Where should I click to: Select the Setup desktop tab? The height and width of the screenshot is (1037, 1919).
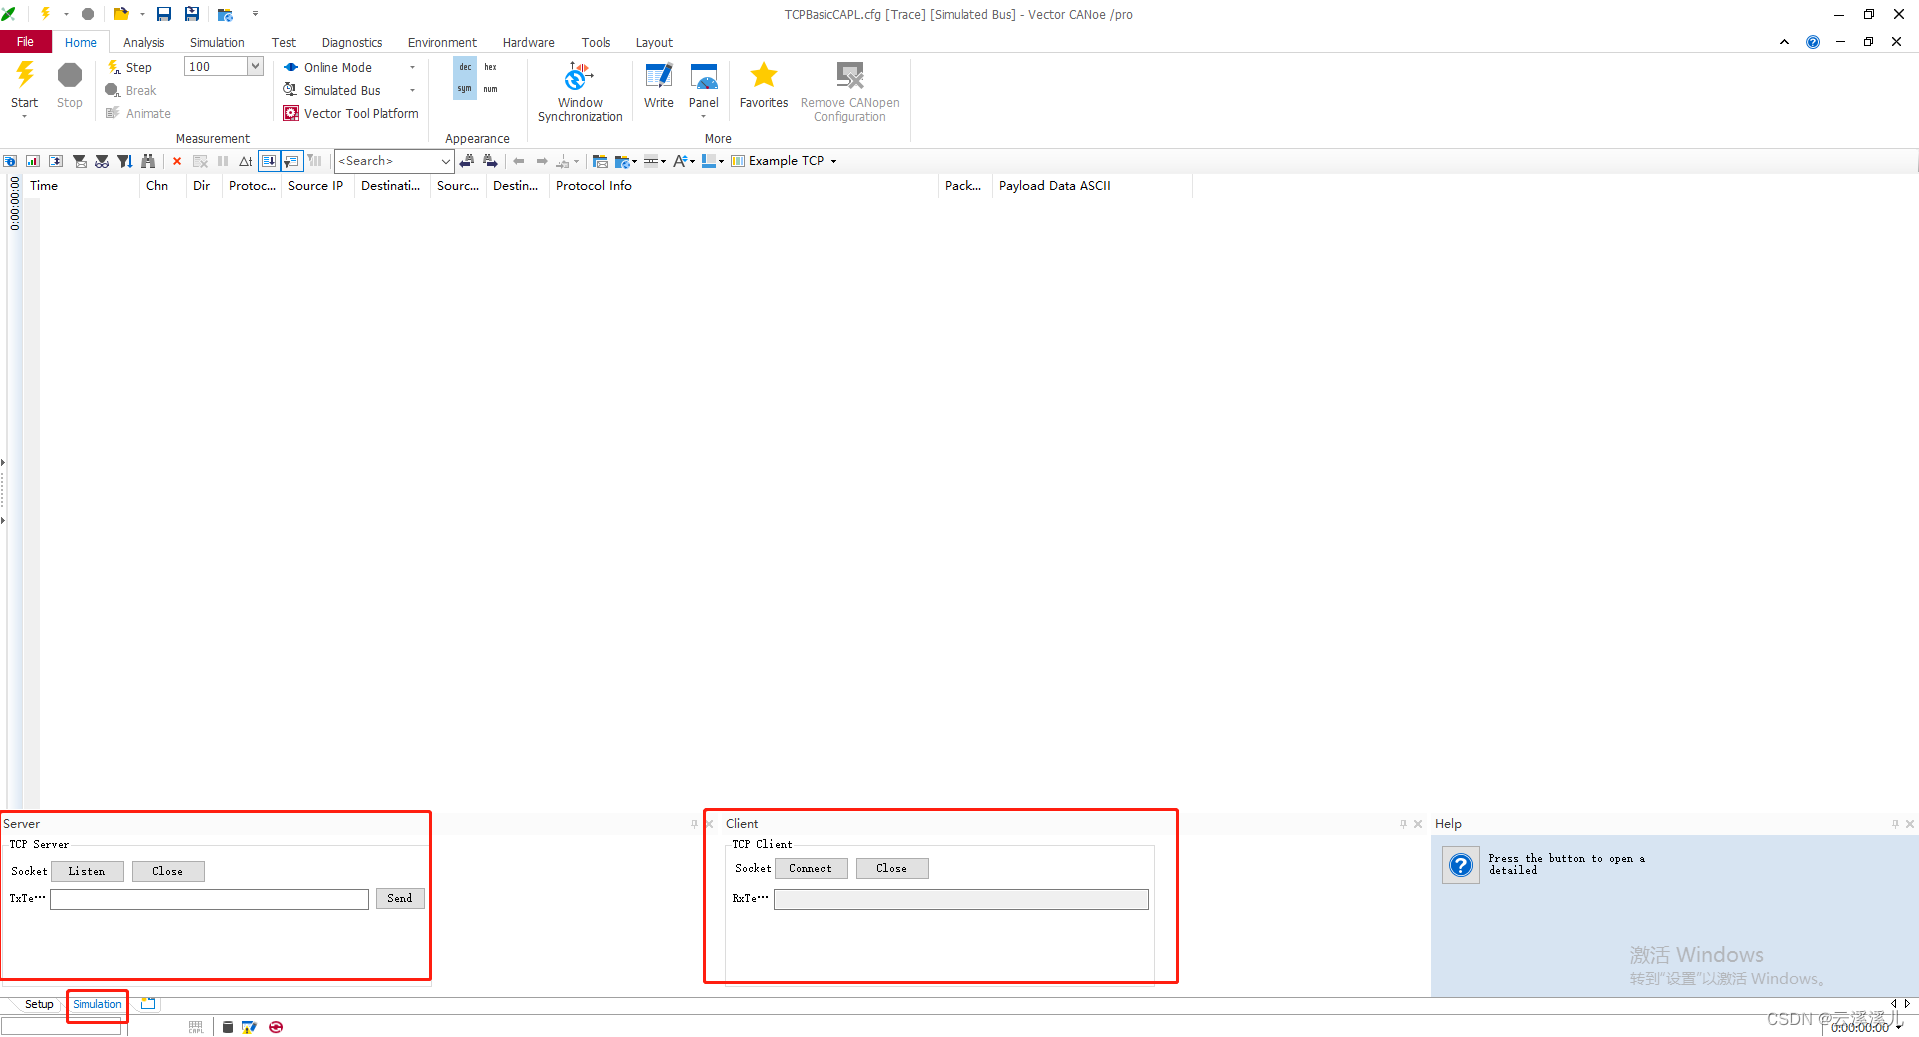click(39, 1004)
